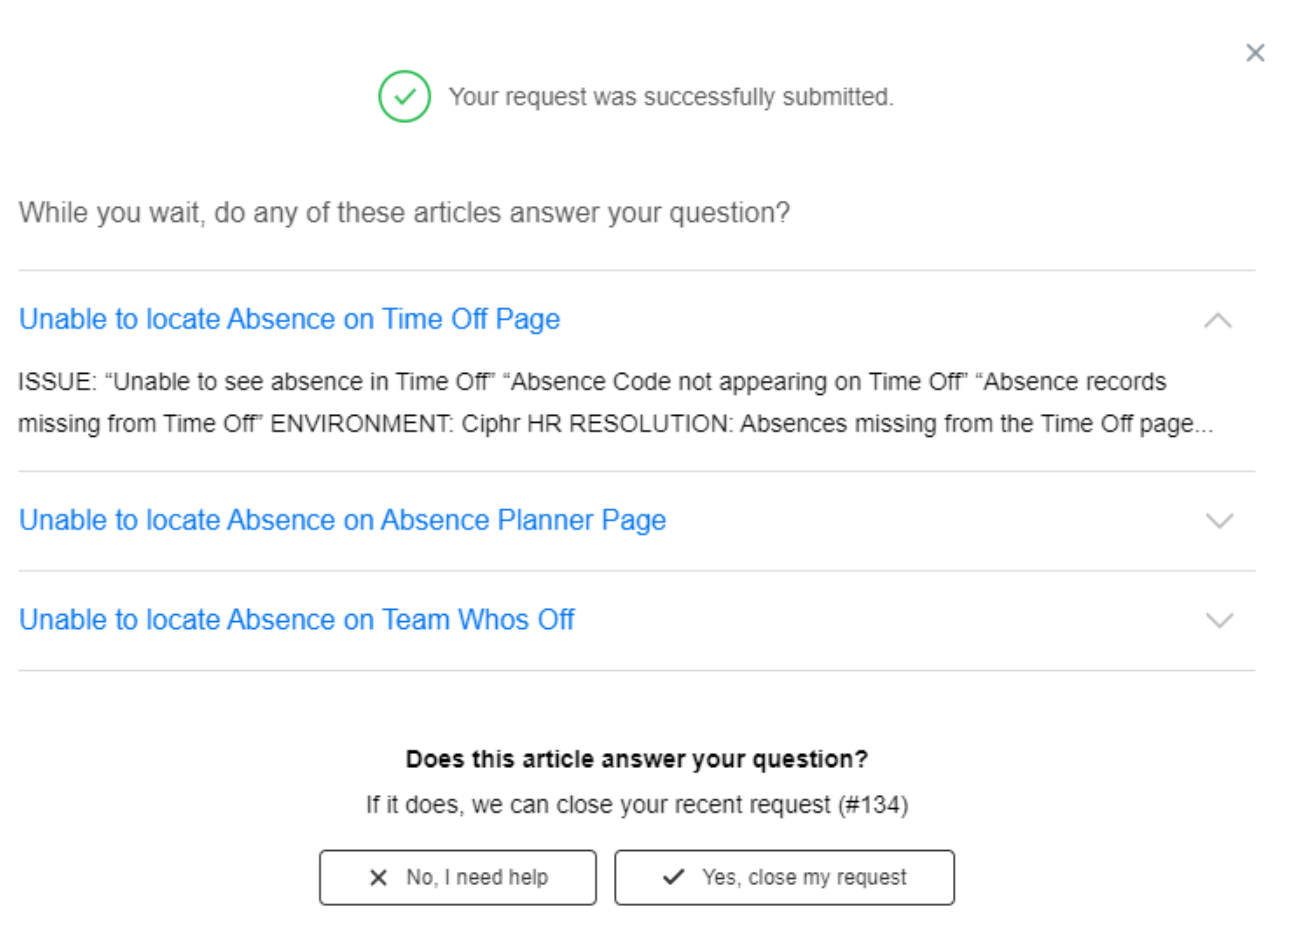The image size is (1306, 928).
Task: Expand the Absence Planner Page article chevron
Action: pos(1219,521)
